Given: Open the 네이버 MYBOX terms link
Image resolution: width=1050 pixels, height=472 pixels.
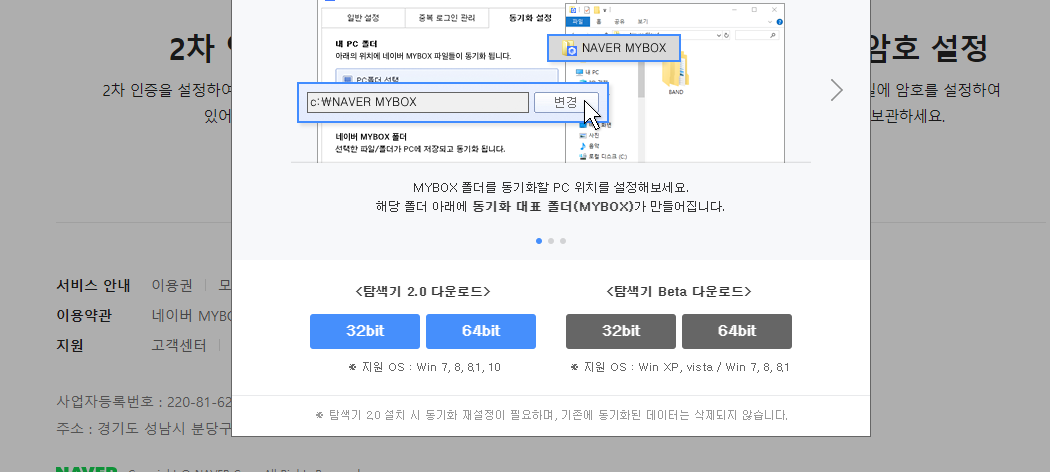Looking at the screenshot, I should coord(192,315).
